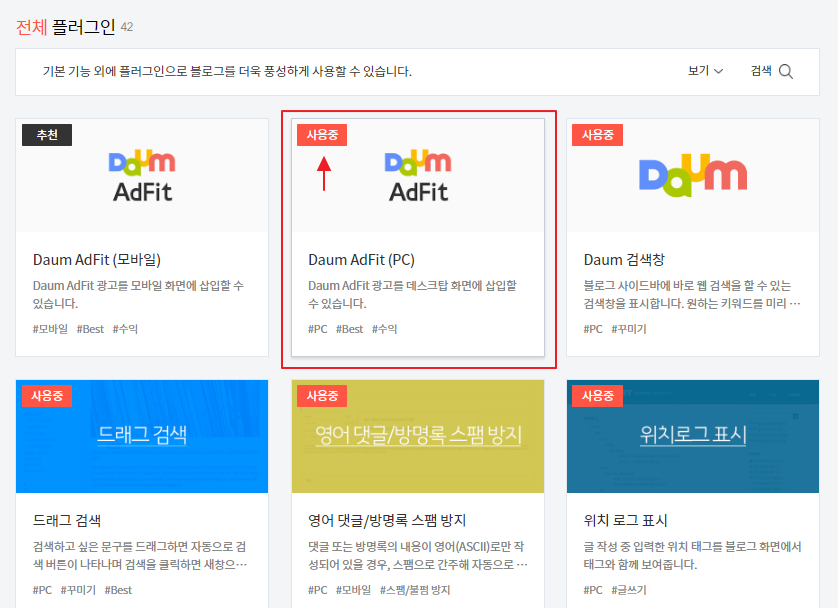Image resolution: width=838 pixels, height=608 pixels.
Task: Click the 영어 댓글/방명록 스팸 방지 banner link
Action: click(418, 435)
